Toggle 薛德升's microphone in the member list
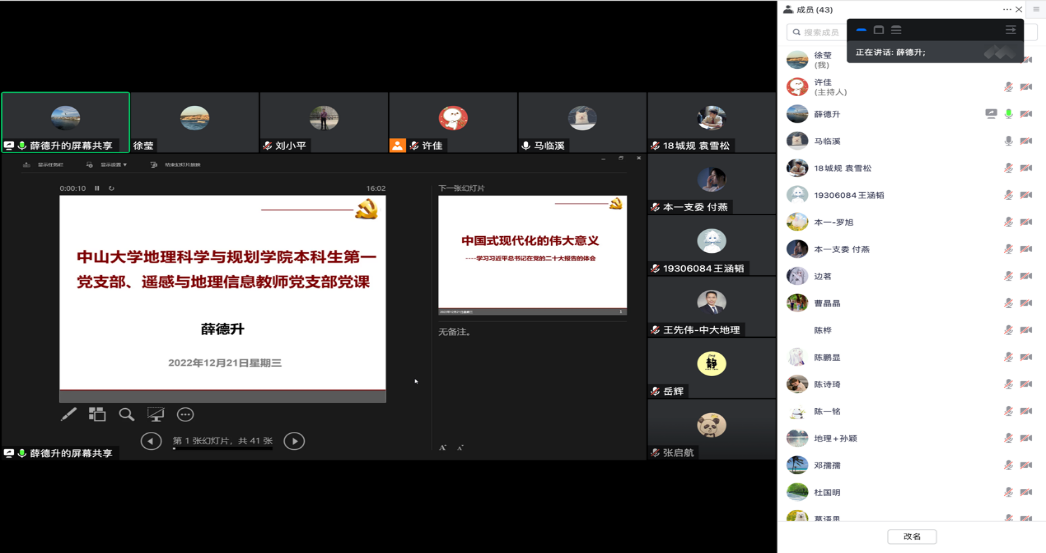The width and height of the screenshot is (1046, 553). click(x=1008, y=114)
